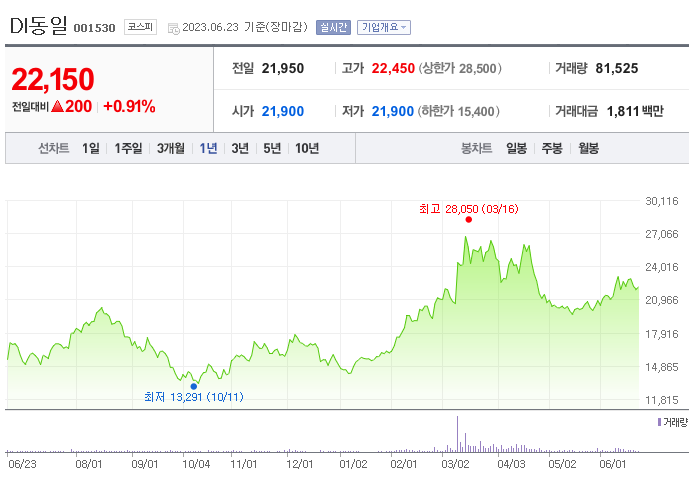Viewport: 689px width, 485px height.
Task: Click the stock code 001530
Action: coord(94,28)
